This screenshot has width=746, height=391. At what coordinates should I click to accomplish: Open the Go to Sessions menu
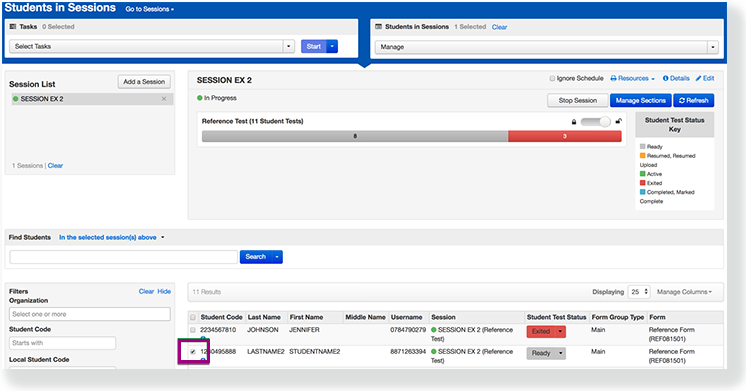[149, 9]
